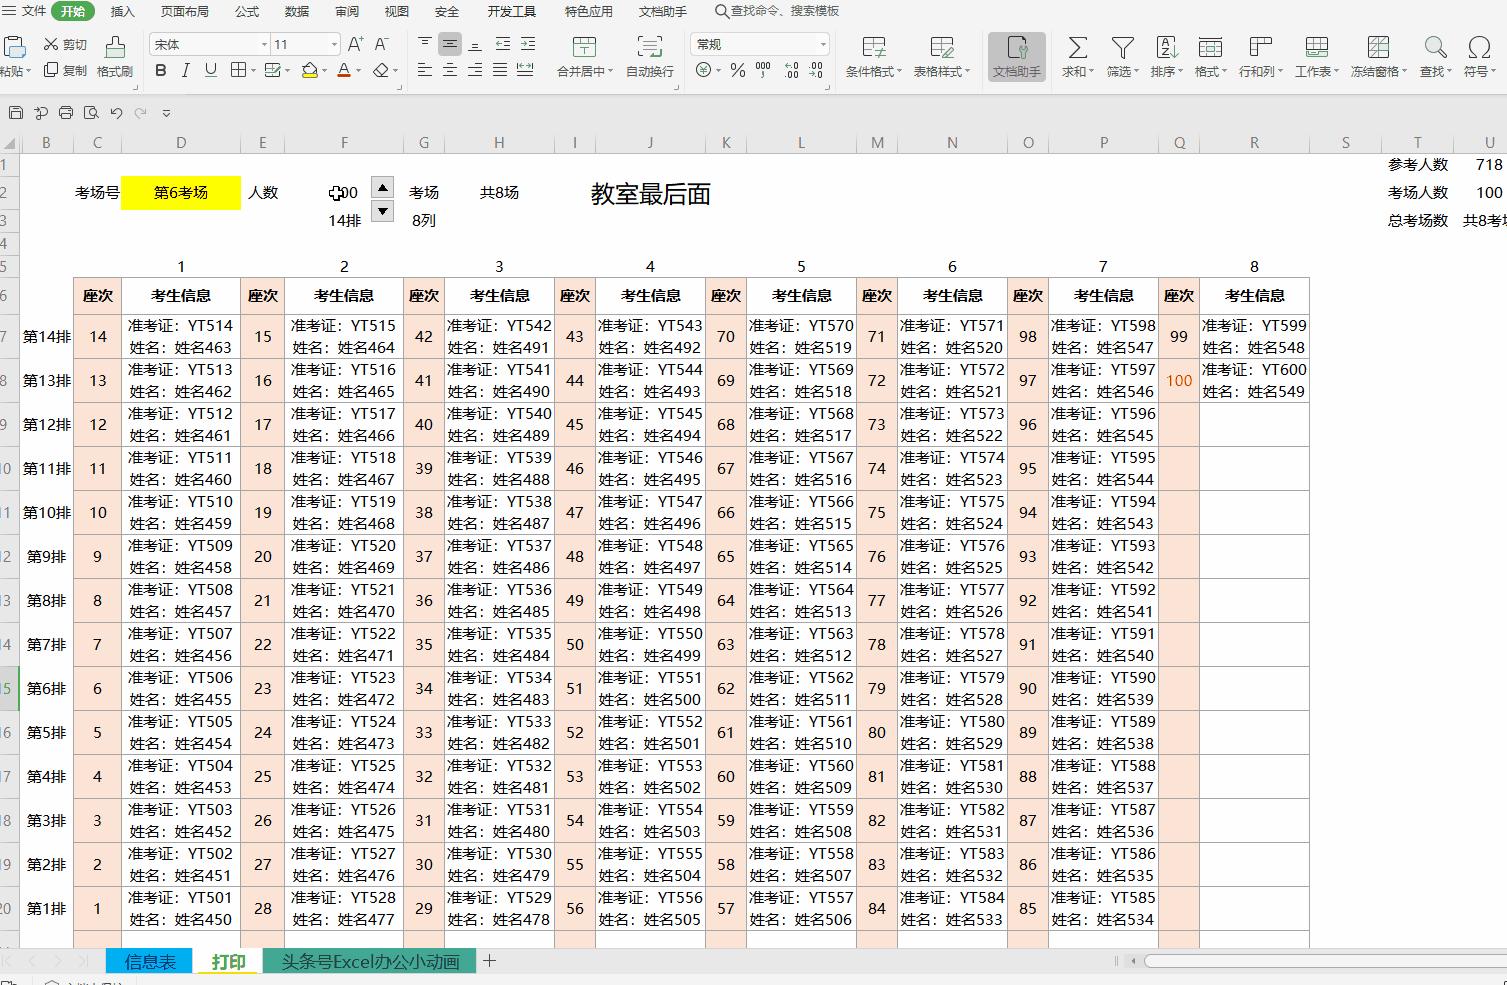The width and height of the screenshot is (1507, 985).
Task: Toggle italic formatting
Action: click(x=185, y=70)
